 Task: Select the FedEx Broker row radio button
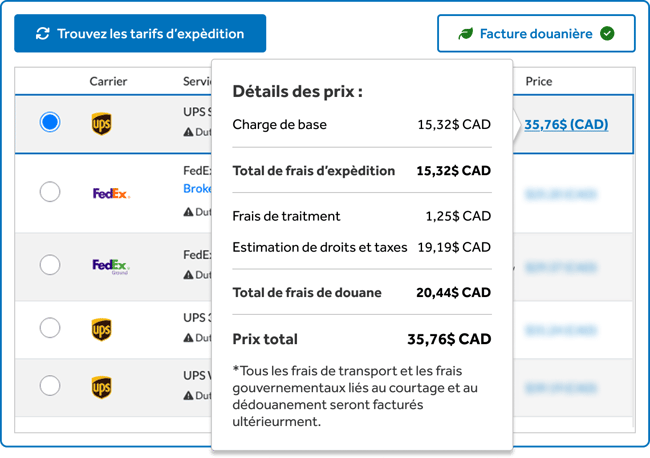pos(50,191)
